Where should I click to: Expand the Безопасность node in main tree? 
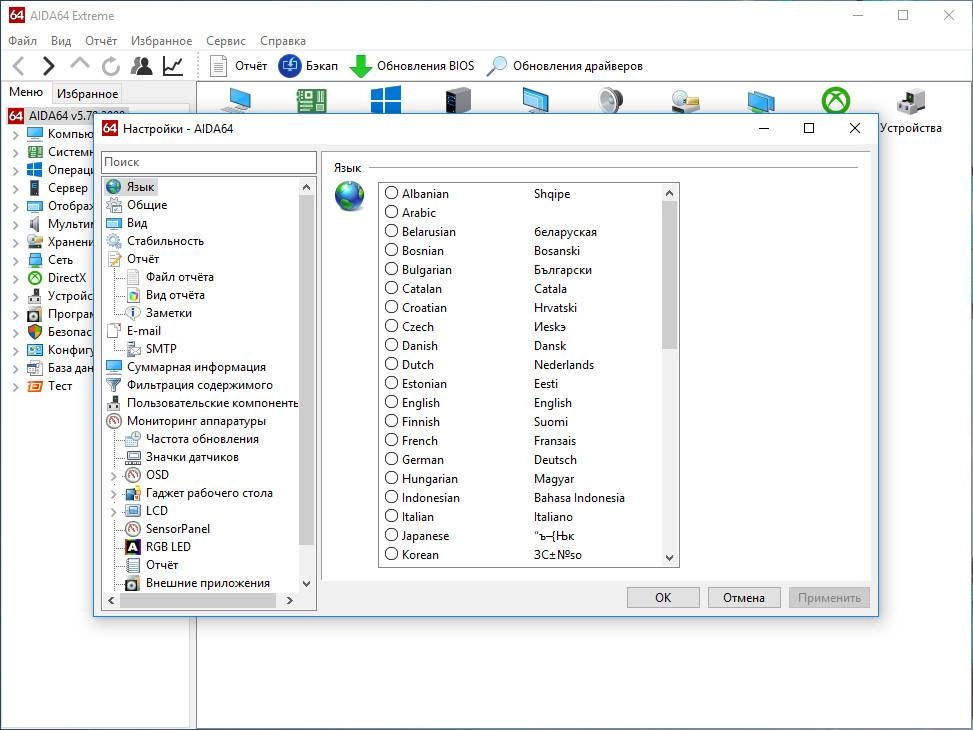(x=16, y=333)
